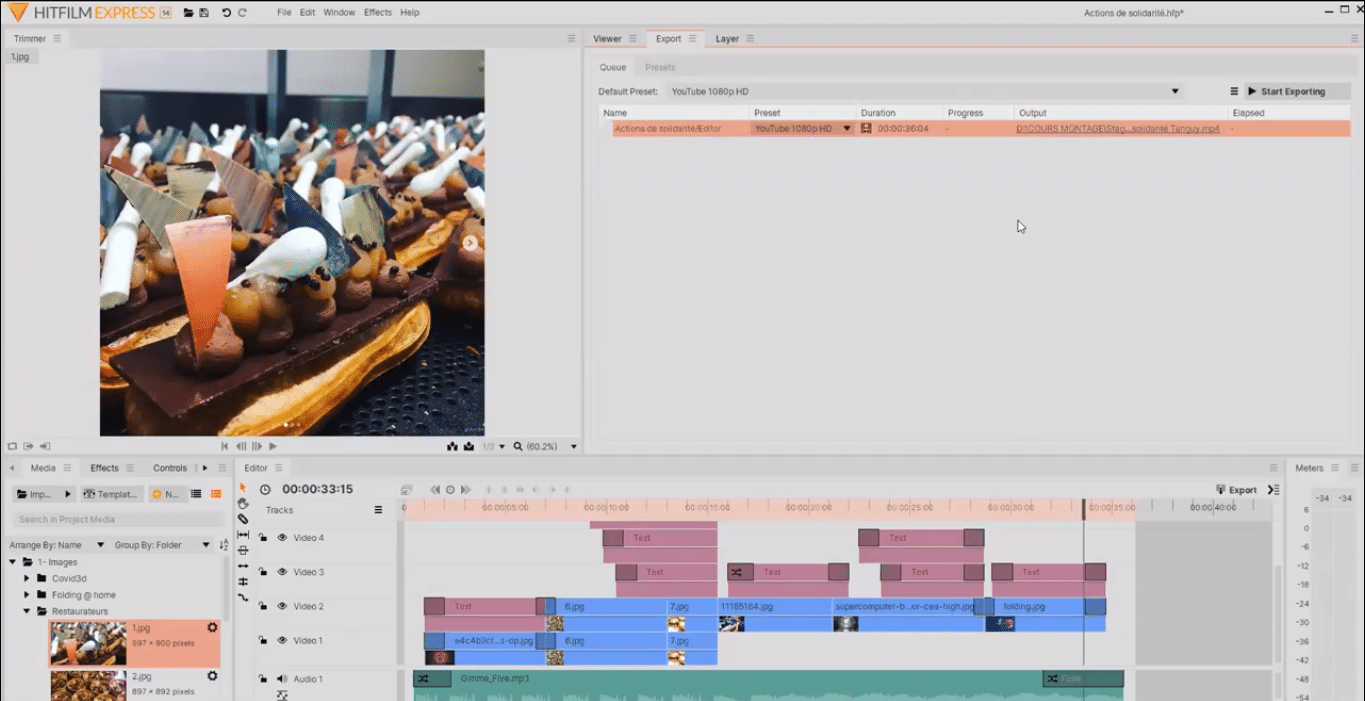This screenshot has height=701, width=1365.
Task: Open the Import options arrow
Action: point(68,494)
